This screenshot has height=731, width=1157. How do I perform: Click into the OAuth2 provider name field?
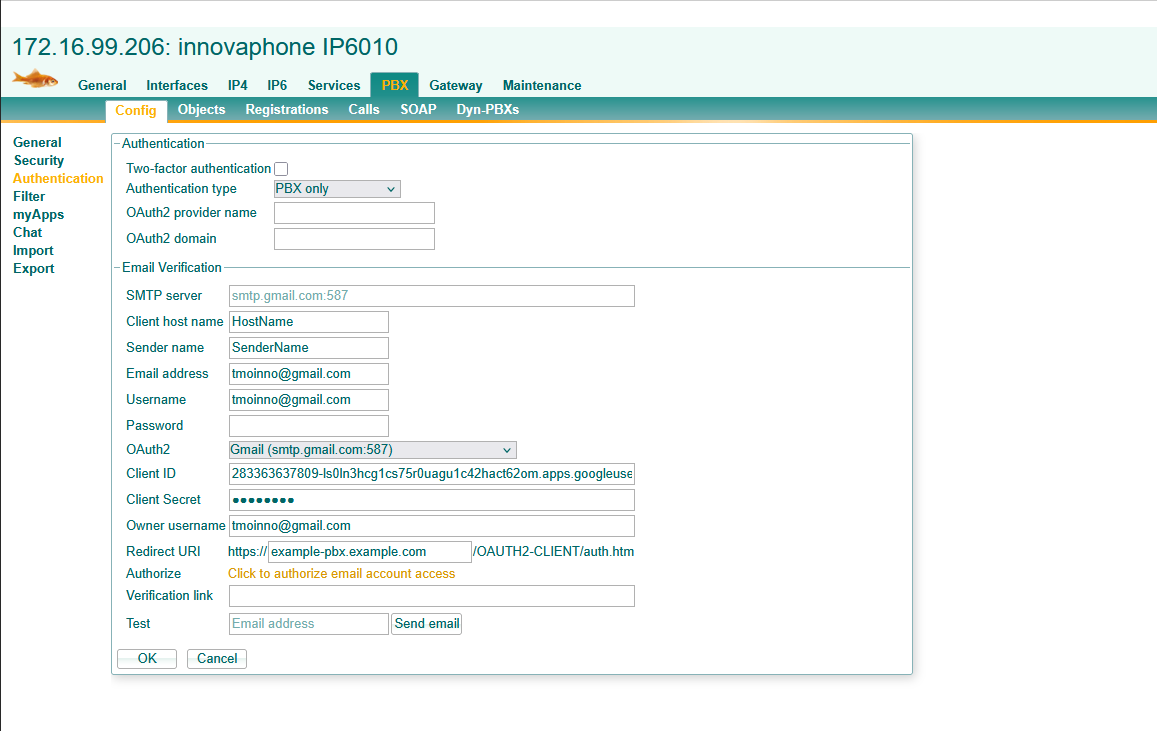[x=354, y=213]
